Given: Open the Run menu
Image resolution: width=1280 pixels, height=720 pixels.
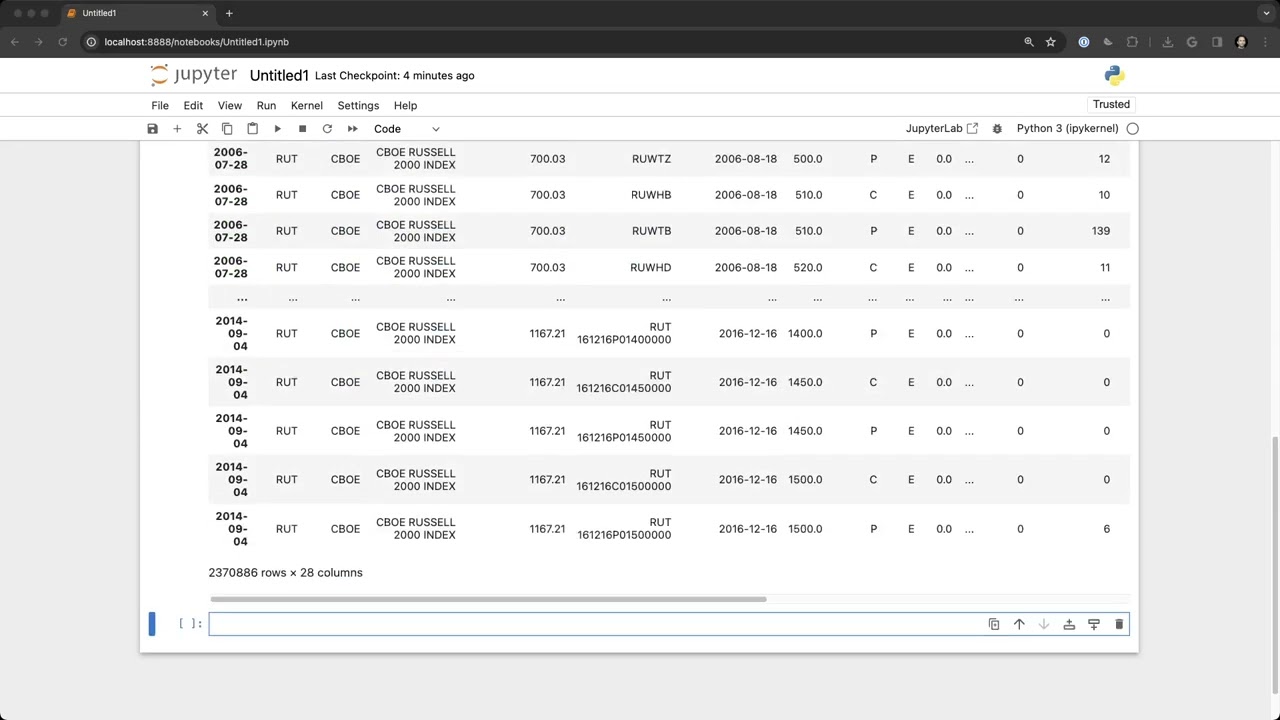Looking at the screenshot, I should click(266, 105).
